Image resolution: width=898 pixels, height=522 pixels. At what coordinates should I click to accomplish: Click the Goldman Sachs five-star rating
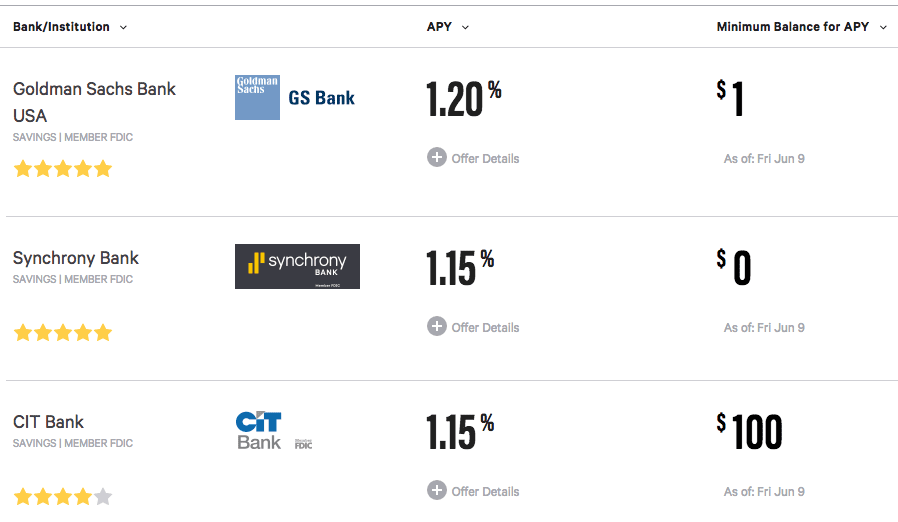click(x=63, y=169)
